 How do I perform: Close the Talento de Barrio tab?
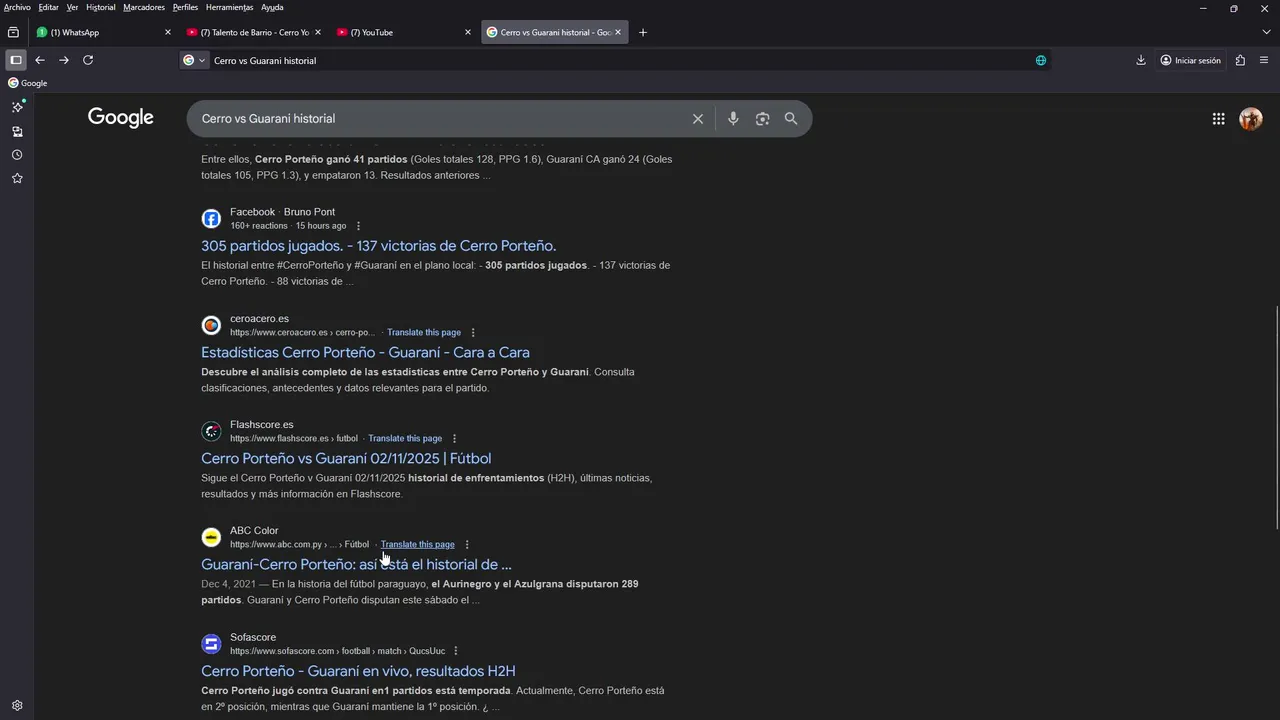point(318,32)
